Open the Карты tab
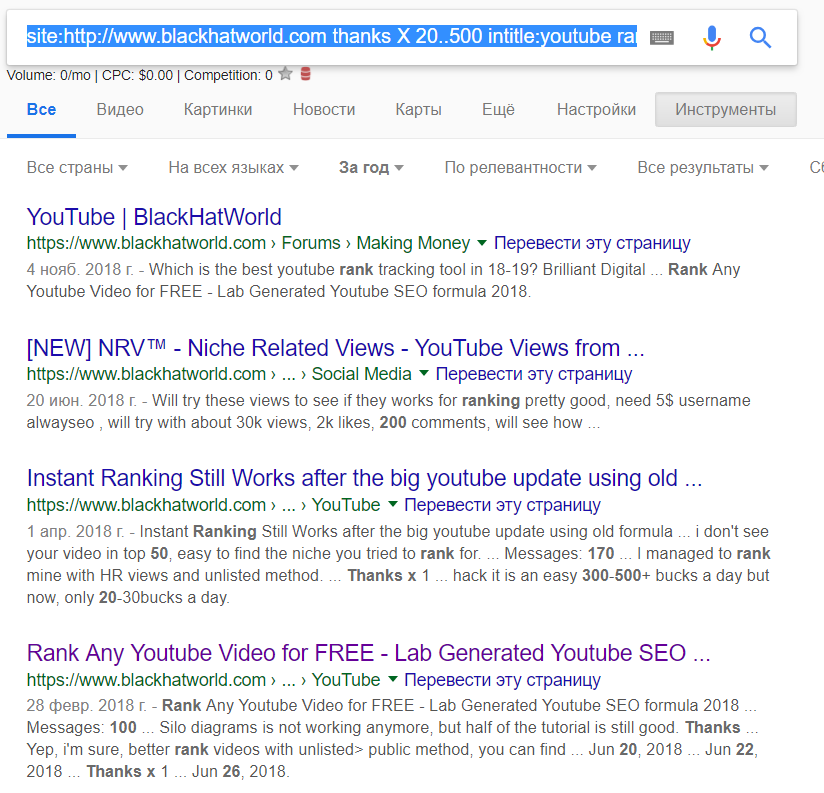Viewport: 824px width, 793px height. pyautogui.click(x=418, y=109)
